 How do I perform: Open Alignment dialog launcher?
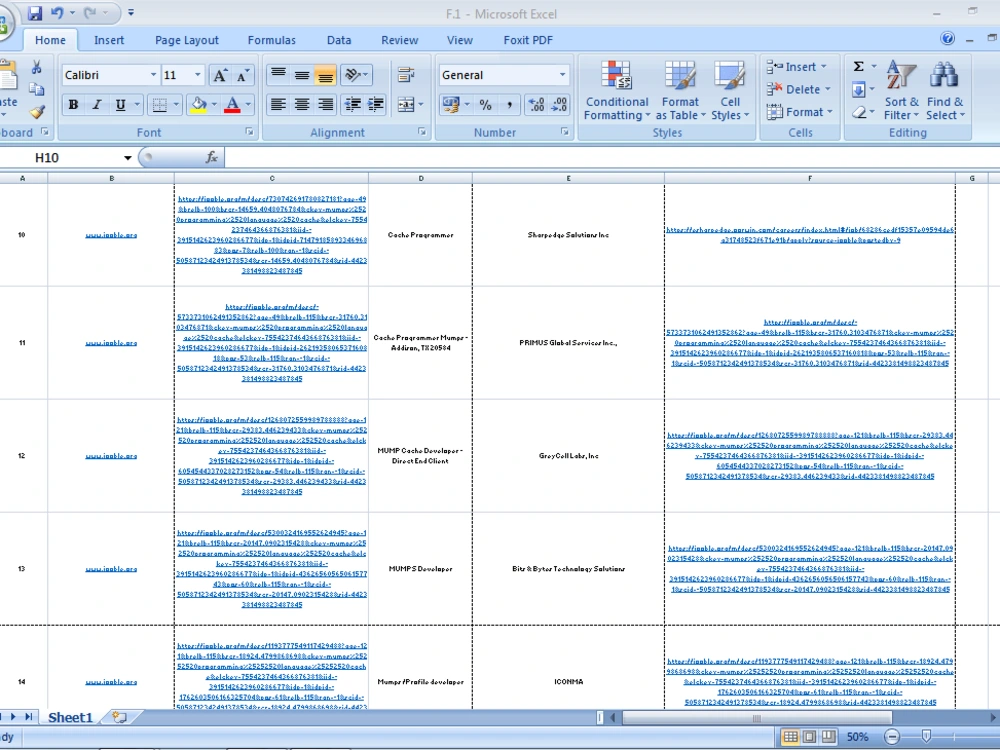(x=422, y=132)
